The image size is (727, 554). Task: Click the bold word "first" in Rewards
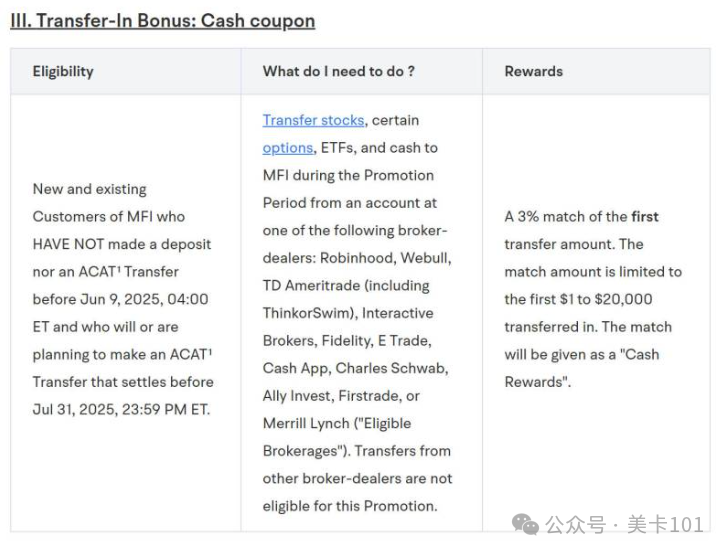tap(645, 217)
